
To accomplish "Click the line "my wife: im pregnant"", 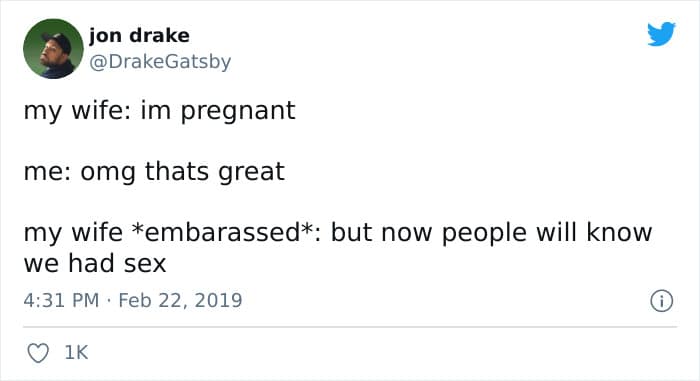I will 159,111.
